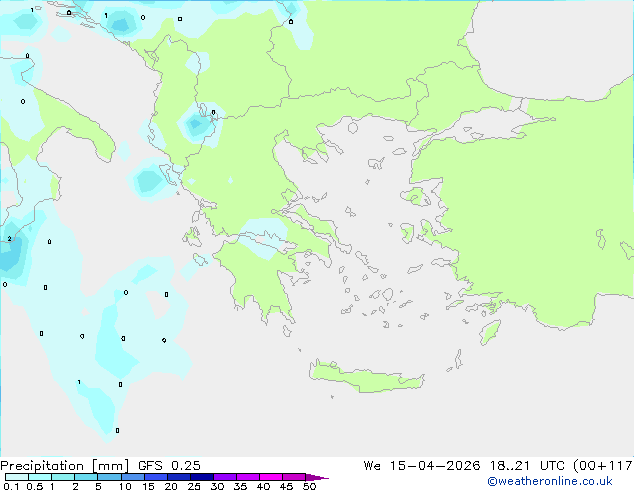This screenshot has width=634, height=490.
Task: Click the Peloponnese peninsula on the map
Action: point(261,279)
